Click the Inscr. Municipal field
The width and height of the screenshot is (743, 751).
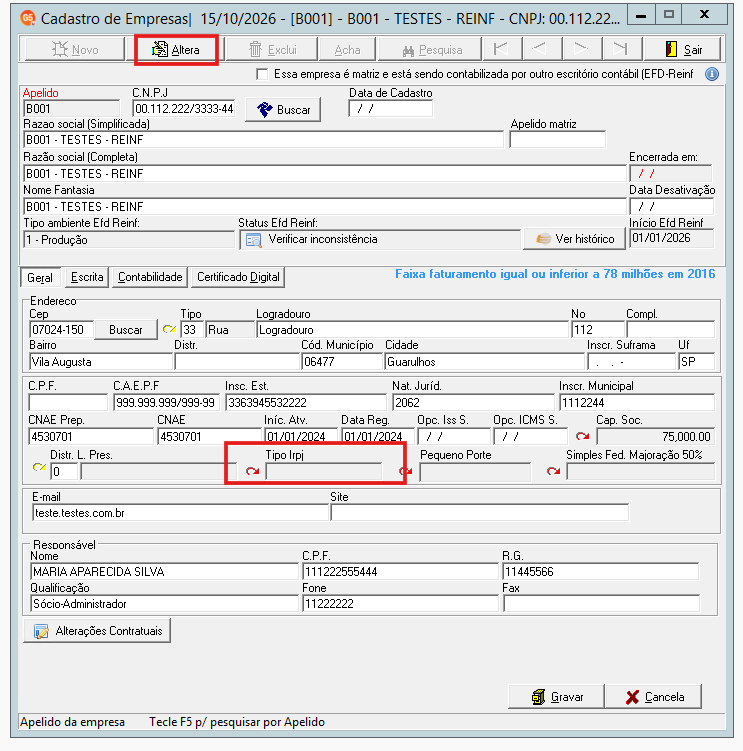[637, 402]
